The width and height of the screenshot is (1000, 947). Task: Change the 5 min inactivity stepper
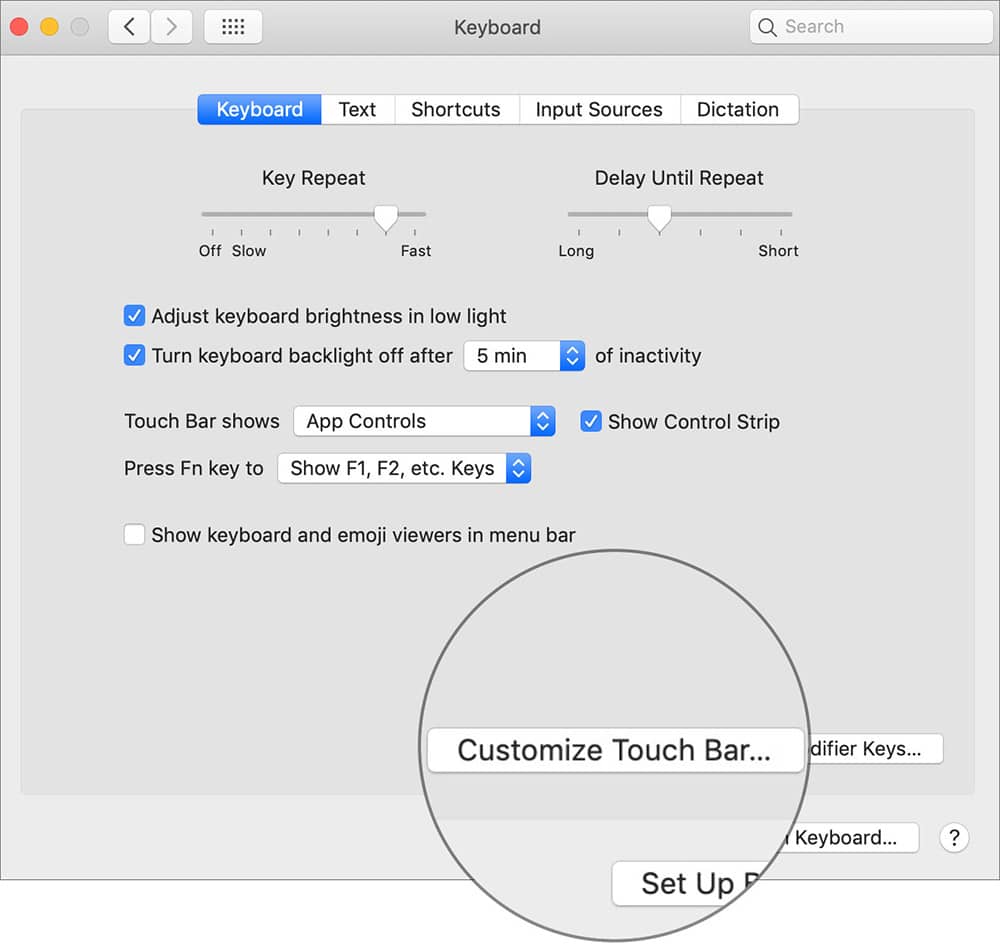click(x=571, y=356)
